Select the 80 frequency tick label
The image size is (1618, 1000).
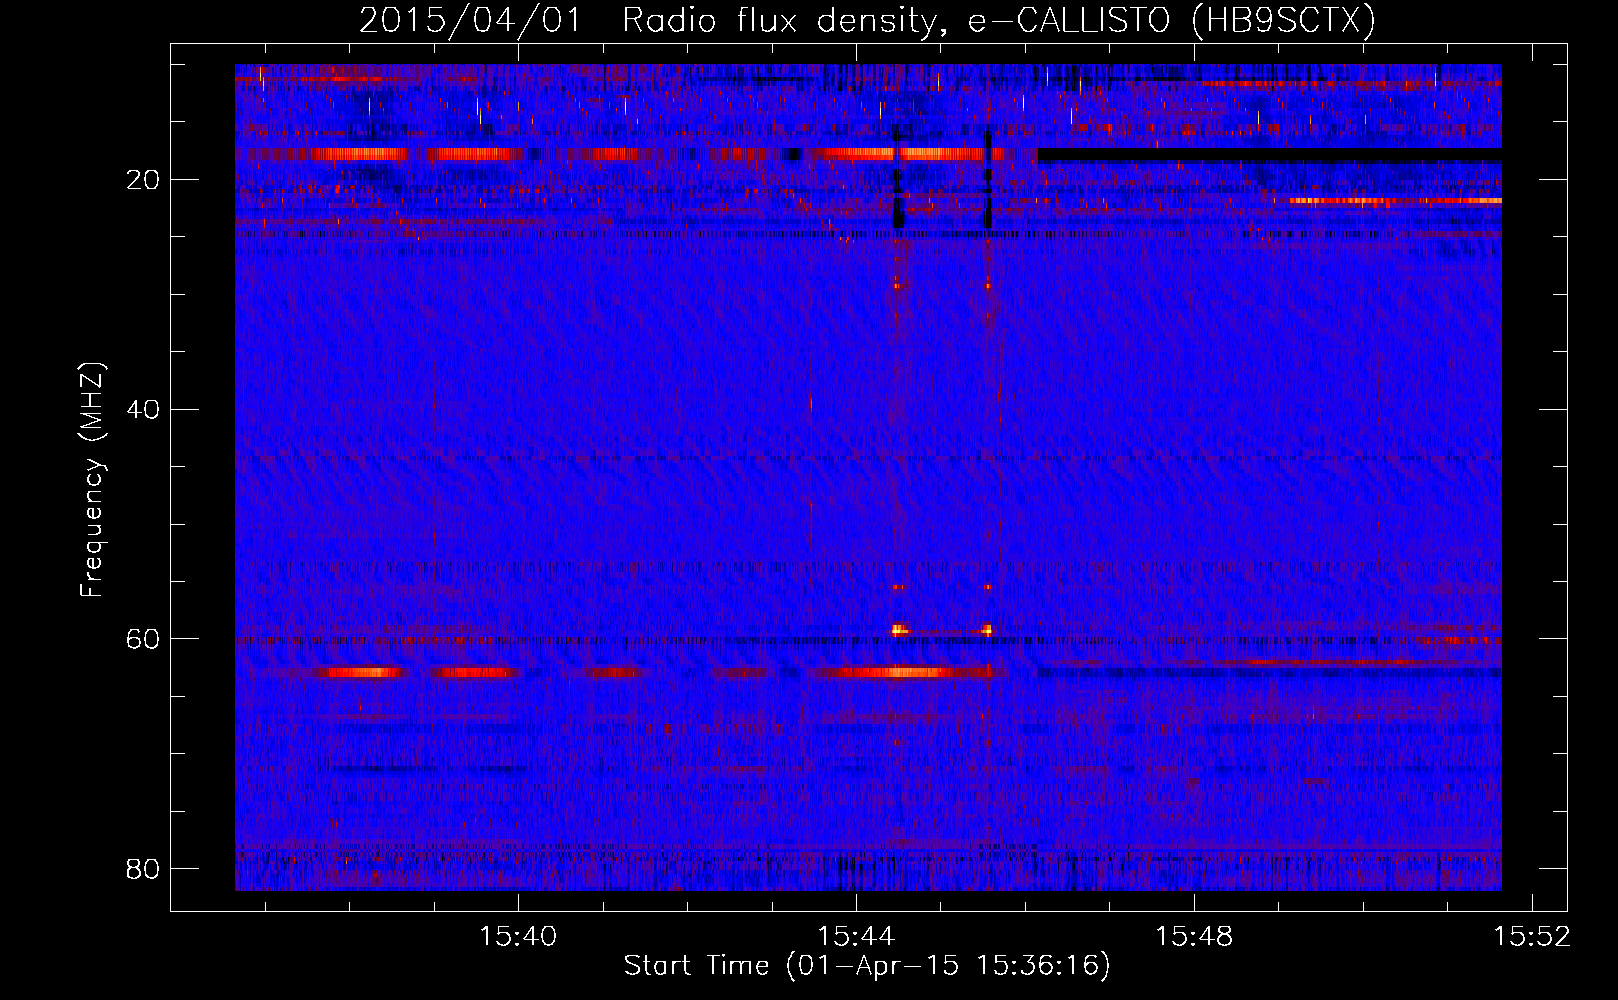point(142,868)
